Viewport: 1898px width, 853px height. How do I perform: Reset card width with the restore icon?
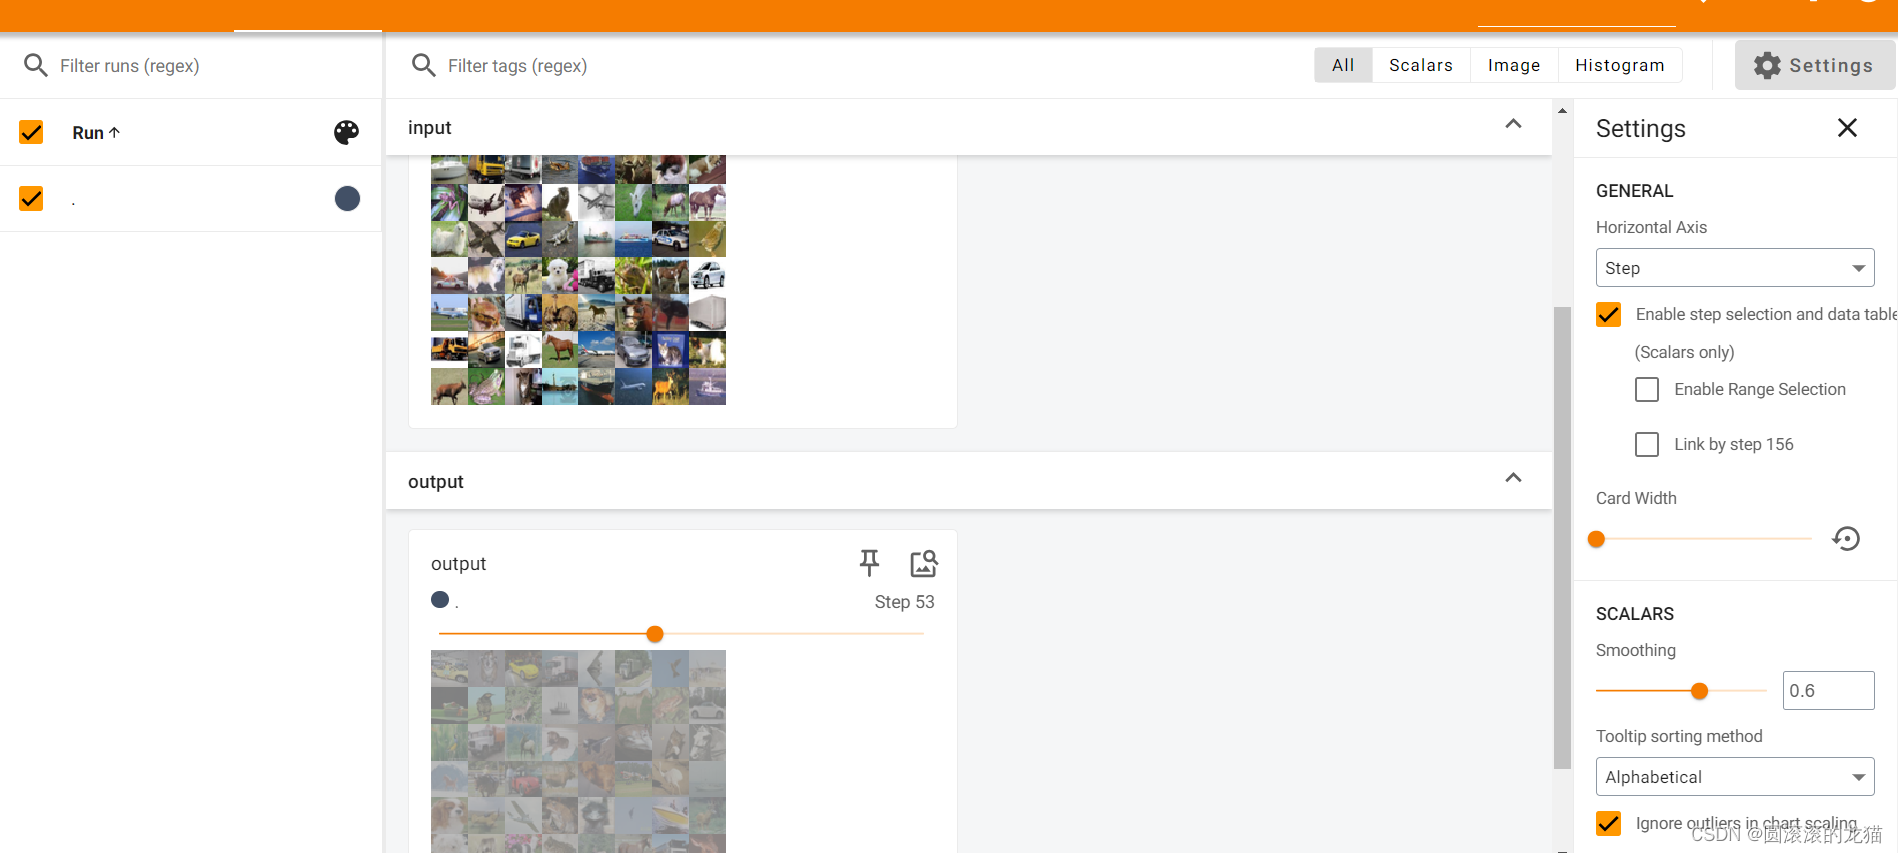coord(1846,539)
